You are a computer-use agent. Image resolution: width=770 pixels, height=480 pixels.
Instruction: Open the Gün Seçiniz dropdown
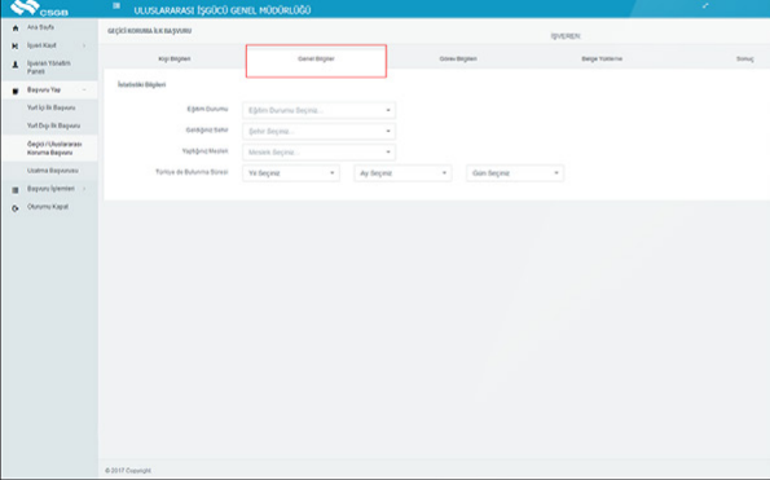click(515, 173)
